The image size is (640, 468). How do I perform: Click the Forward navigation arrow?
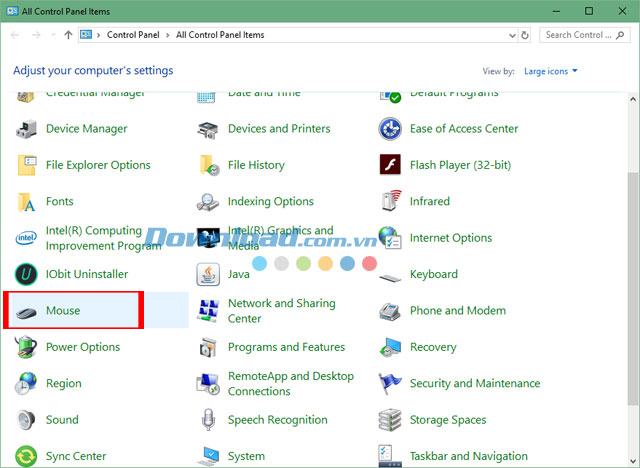click(36, 35)
